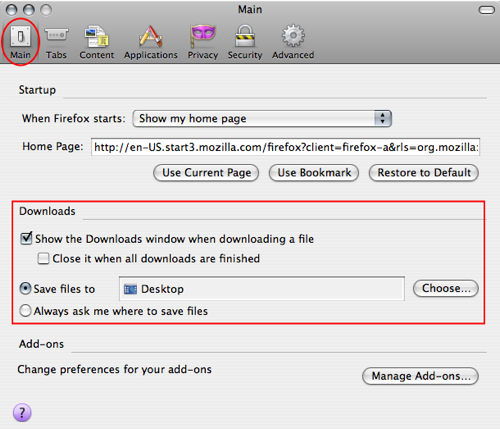Open the Main preferences pane icon

tap(20, 36)
